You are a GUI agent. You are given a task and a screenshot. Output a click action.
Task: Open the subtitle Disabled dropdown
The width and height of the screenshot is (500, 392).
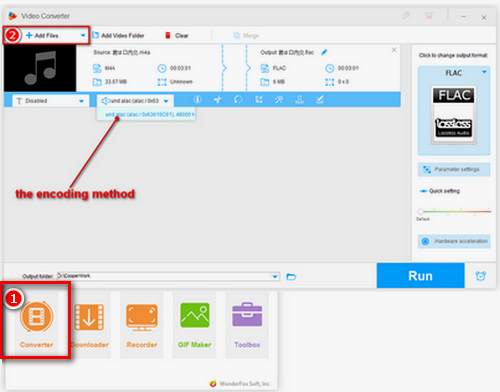pyautogui.click(x=51, y=101)
